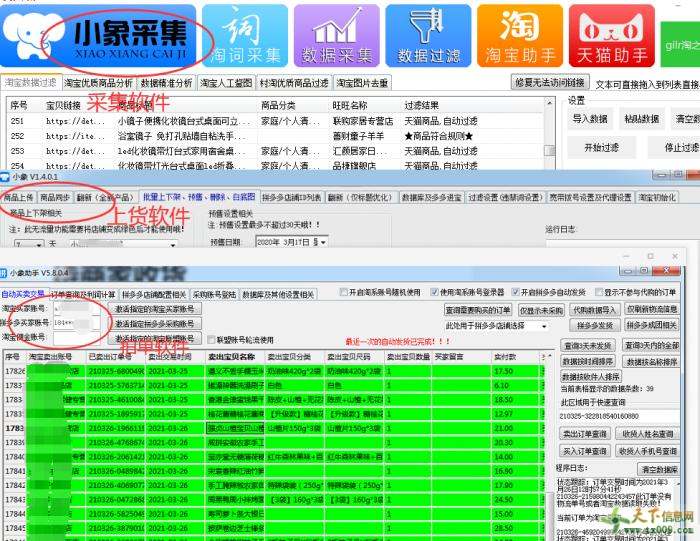This screenshot has height=541, width=700.
Task: Click the 查询需要购买的订单 button
Action: click(x=478, y=310)
